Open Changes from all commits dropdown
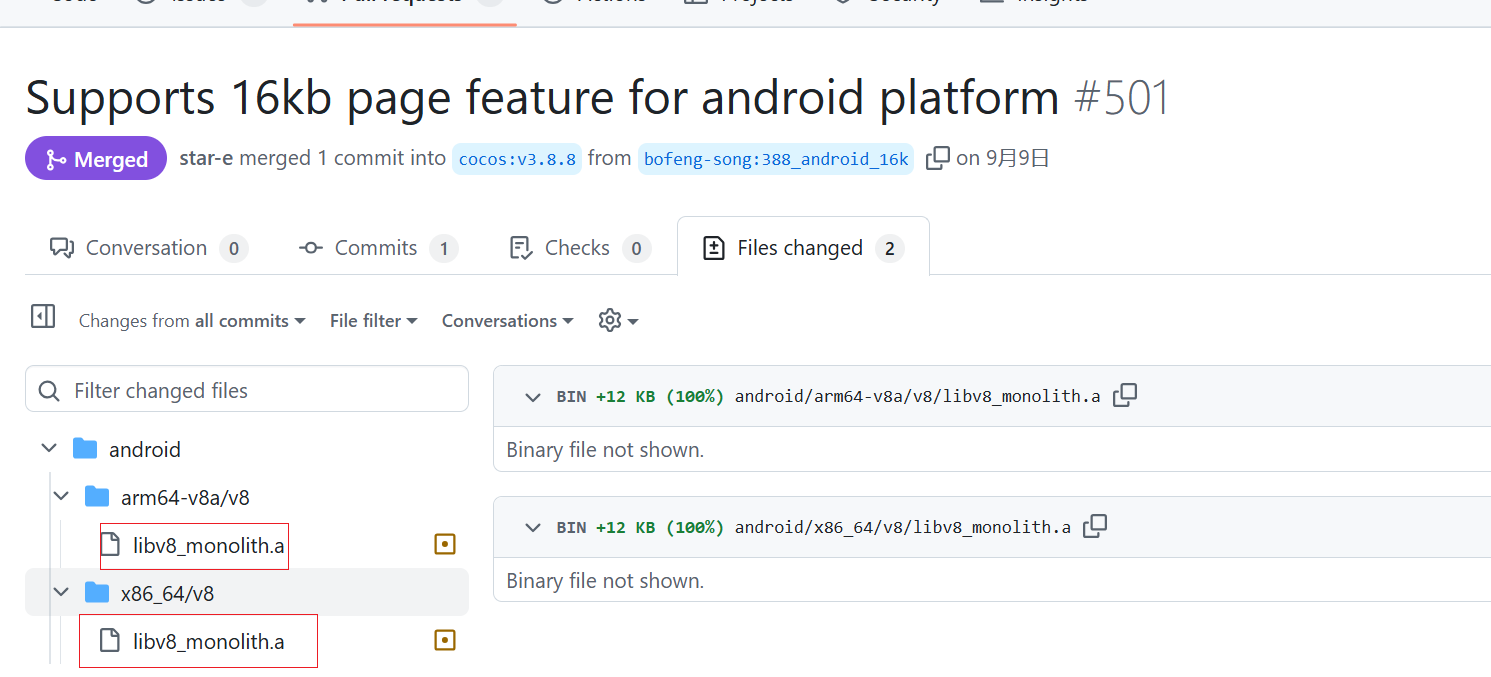 point(191,321)
